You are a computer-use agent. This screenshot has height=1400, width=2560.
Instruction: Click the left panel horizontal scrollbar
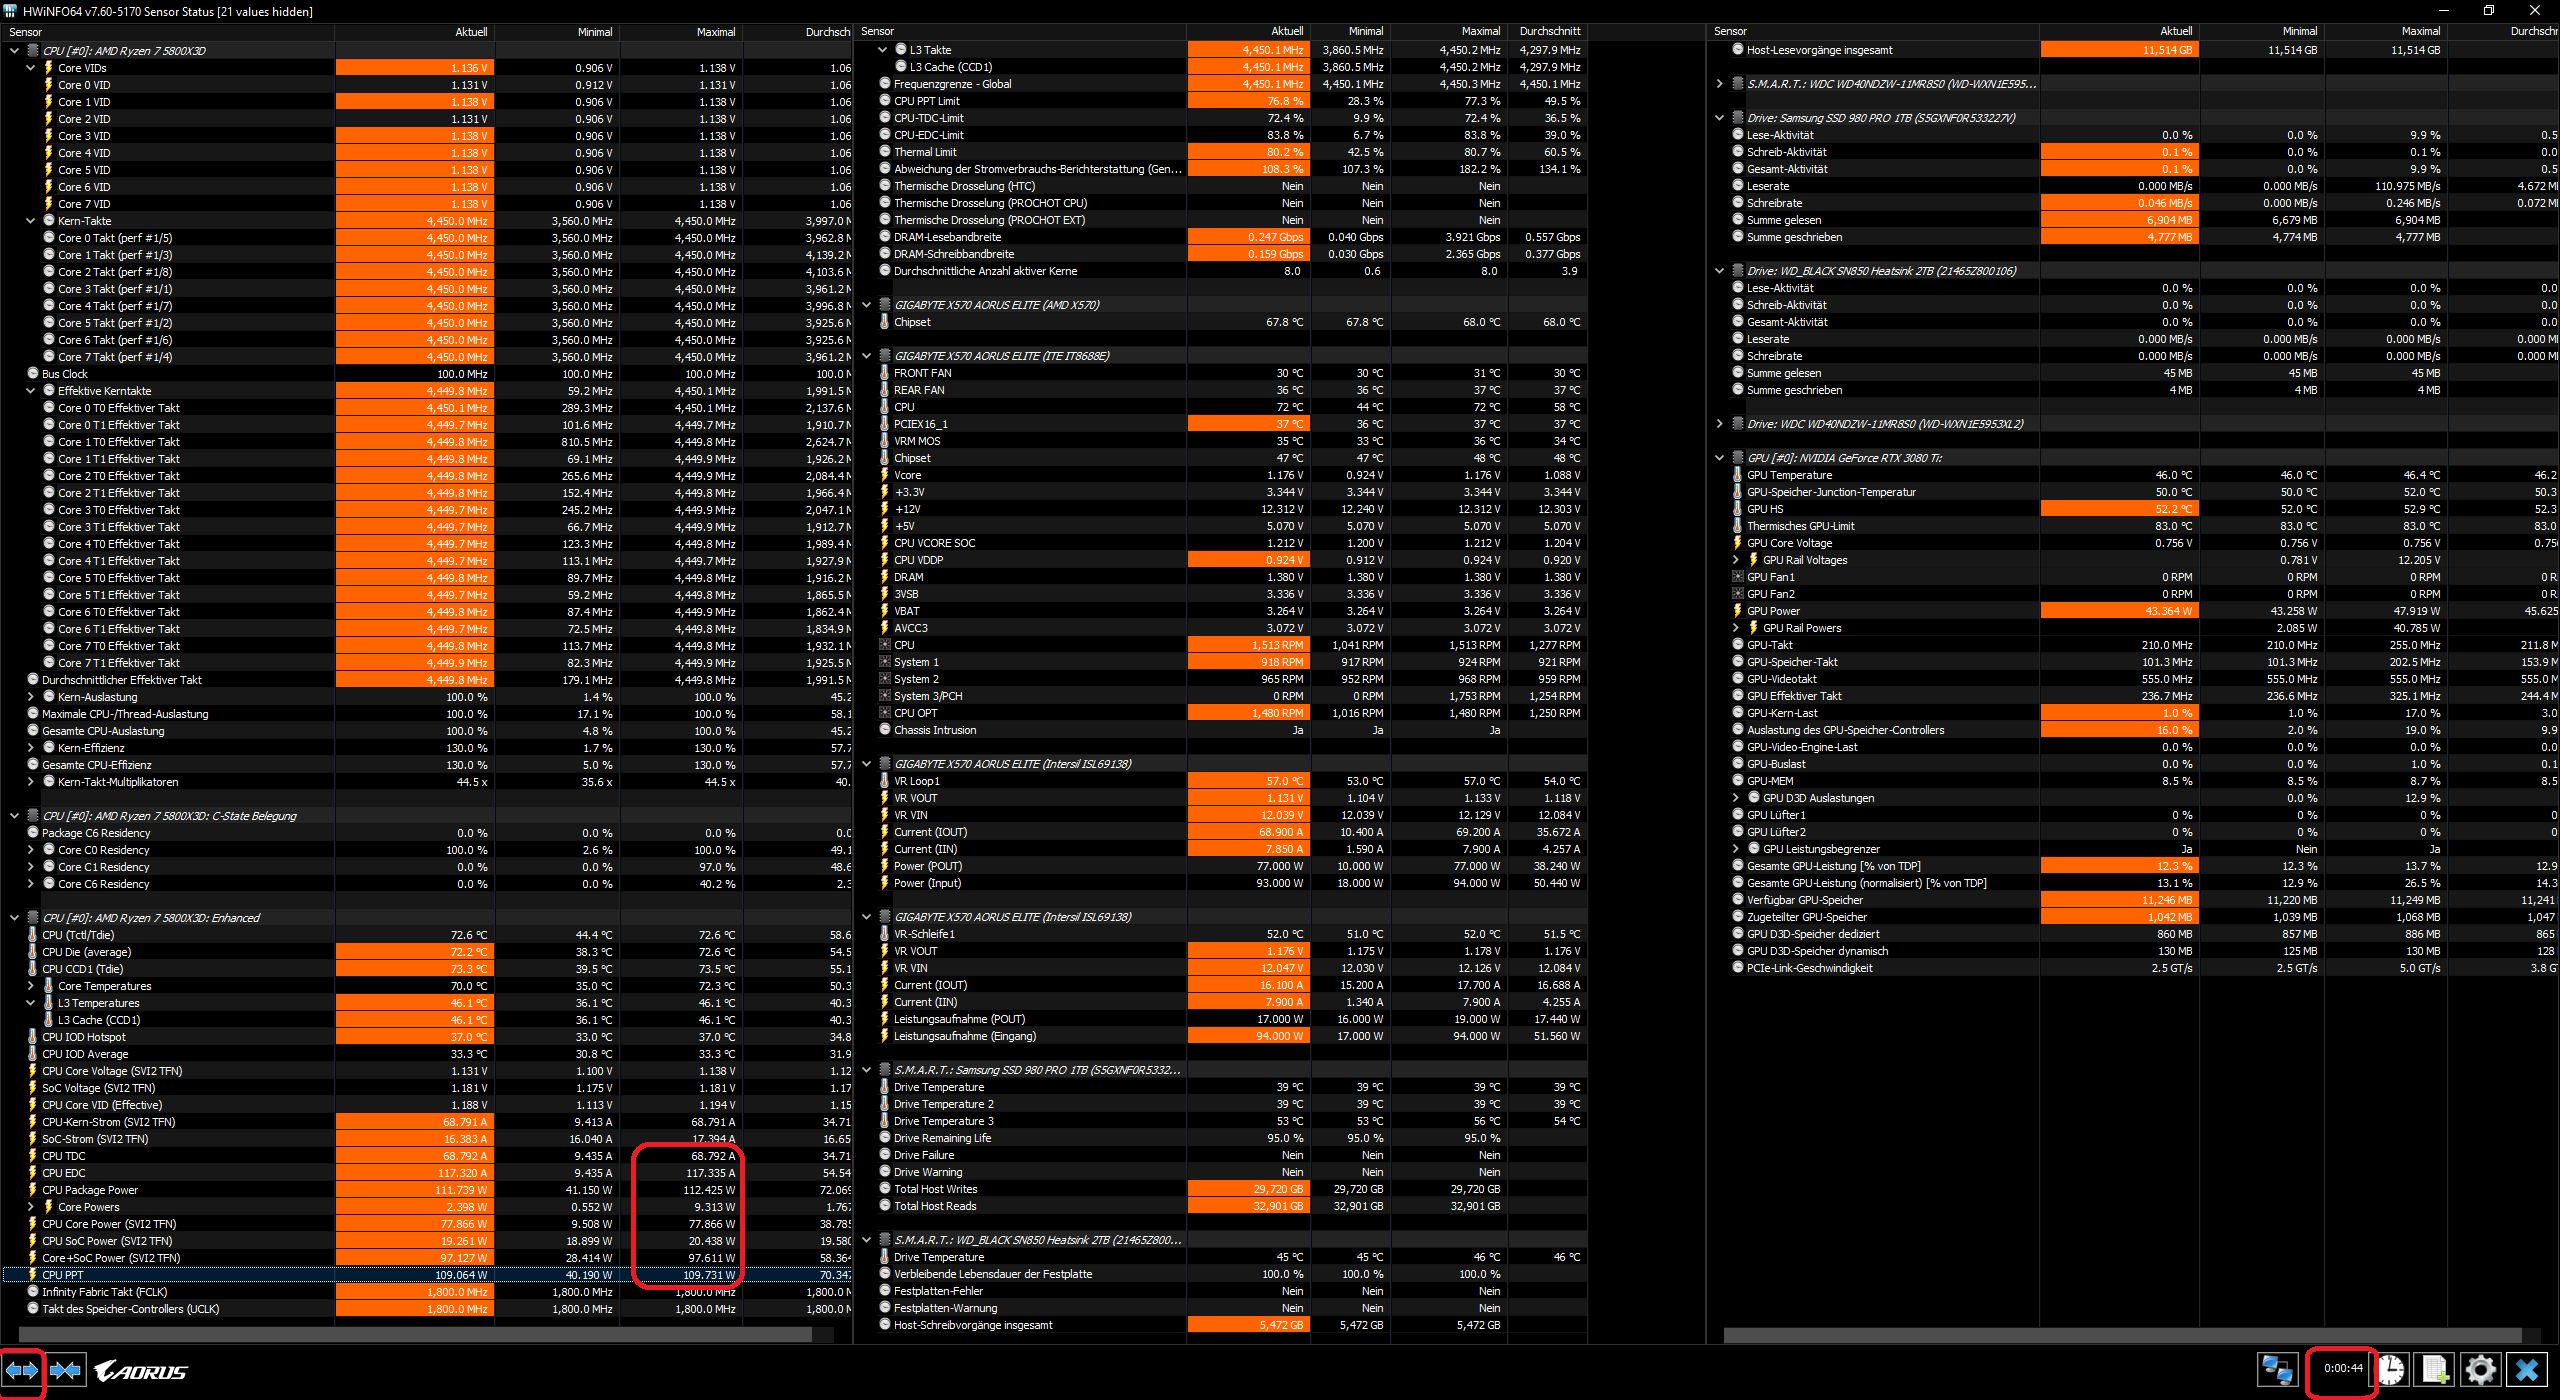coord(415,1334)
